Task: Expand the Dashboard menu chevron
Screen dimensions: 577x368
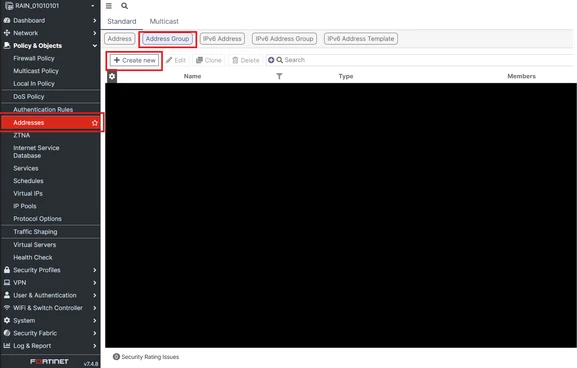Action: coord(95,20)
